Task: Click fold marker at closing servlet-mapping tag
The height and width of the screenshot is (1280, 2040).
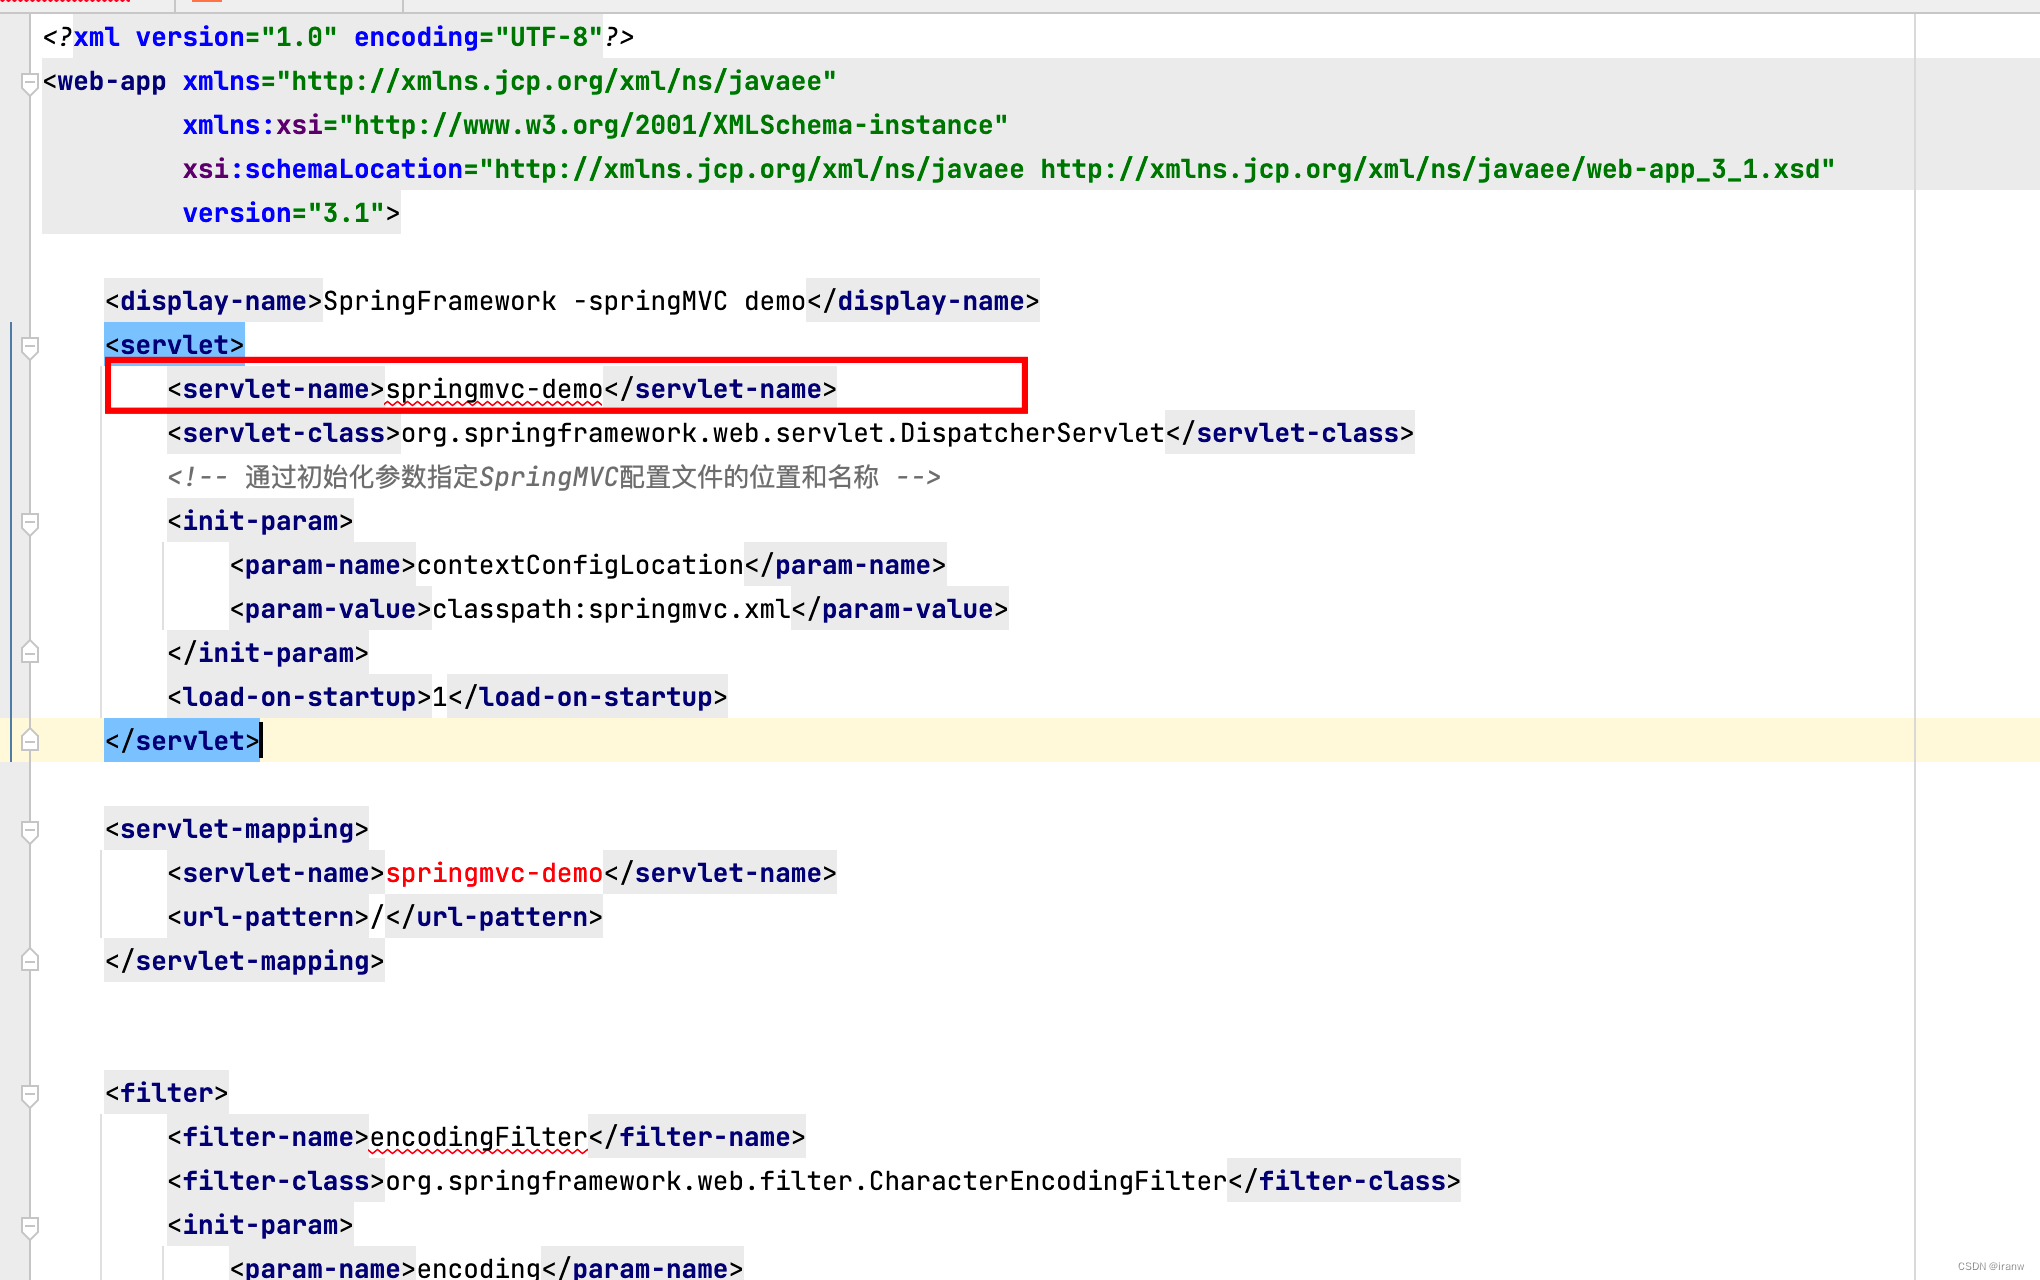Action: (x=30, y=961)
